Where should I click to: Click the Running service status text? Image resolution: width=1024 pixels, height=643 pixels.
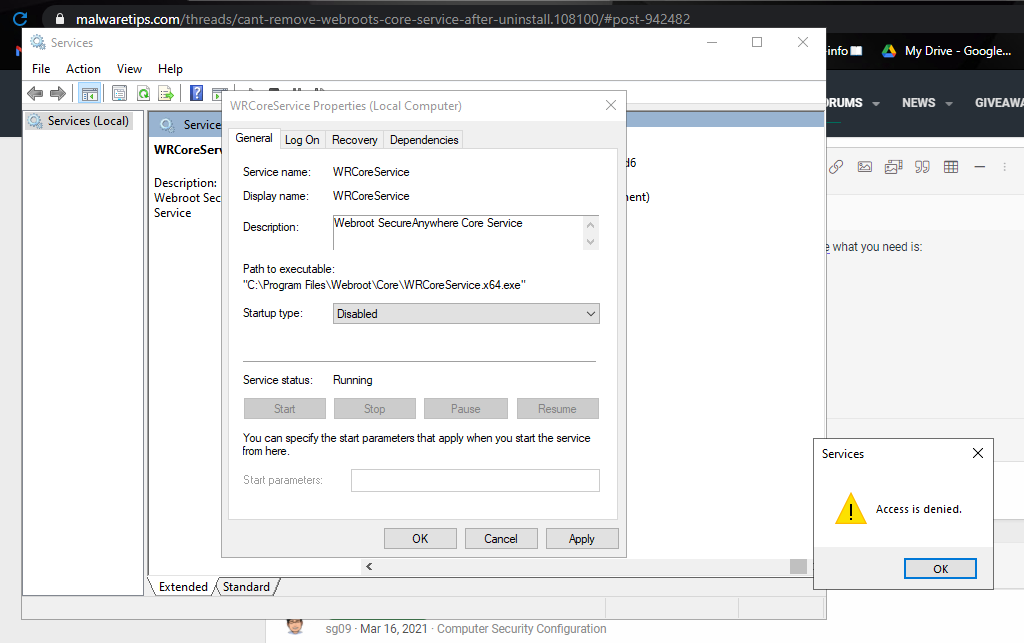click(x=353, y=380)
